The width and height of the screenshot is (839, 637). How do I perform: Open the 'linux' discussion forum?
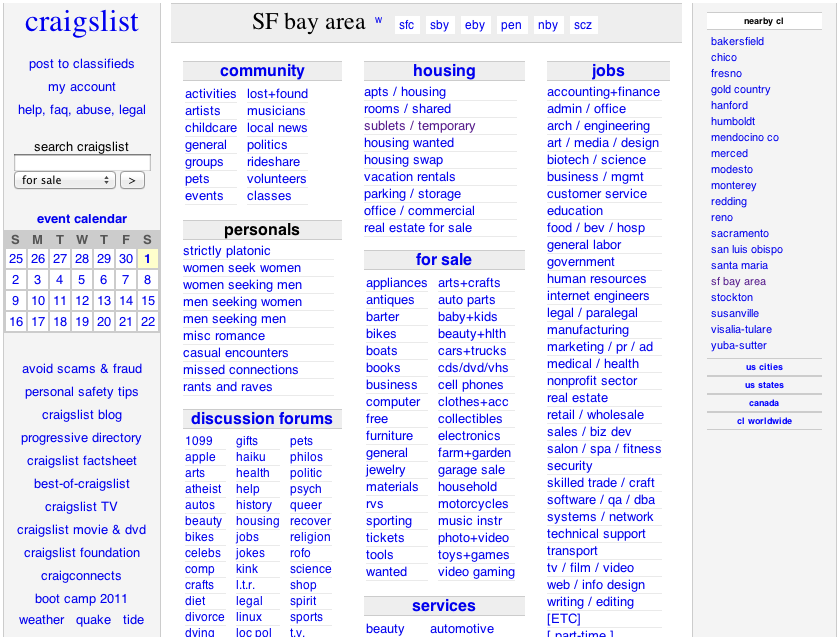point(249,617)
